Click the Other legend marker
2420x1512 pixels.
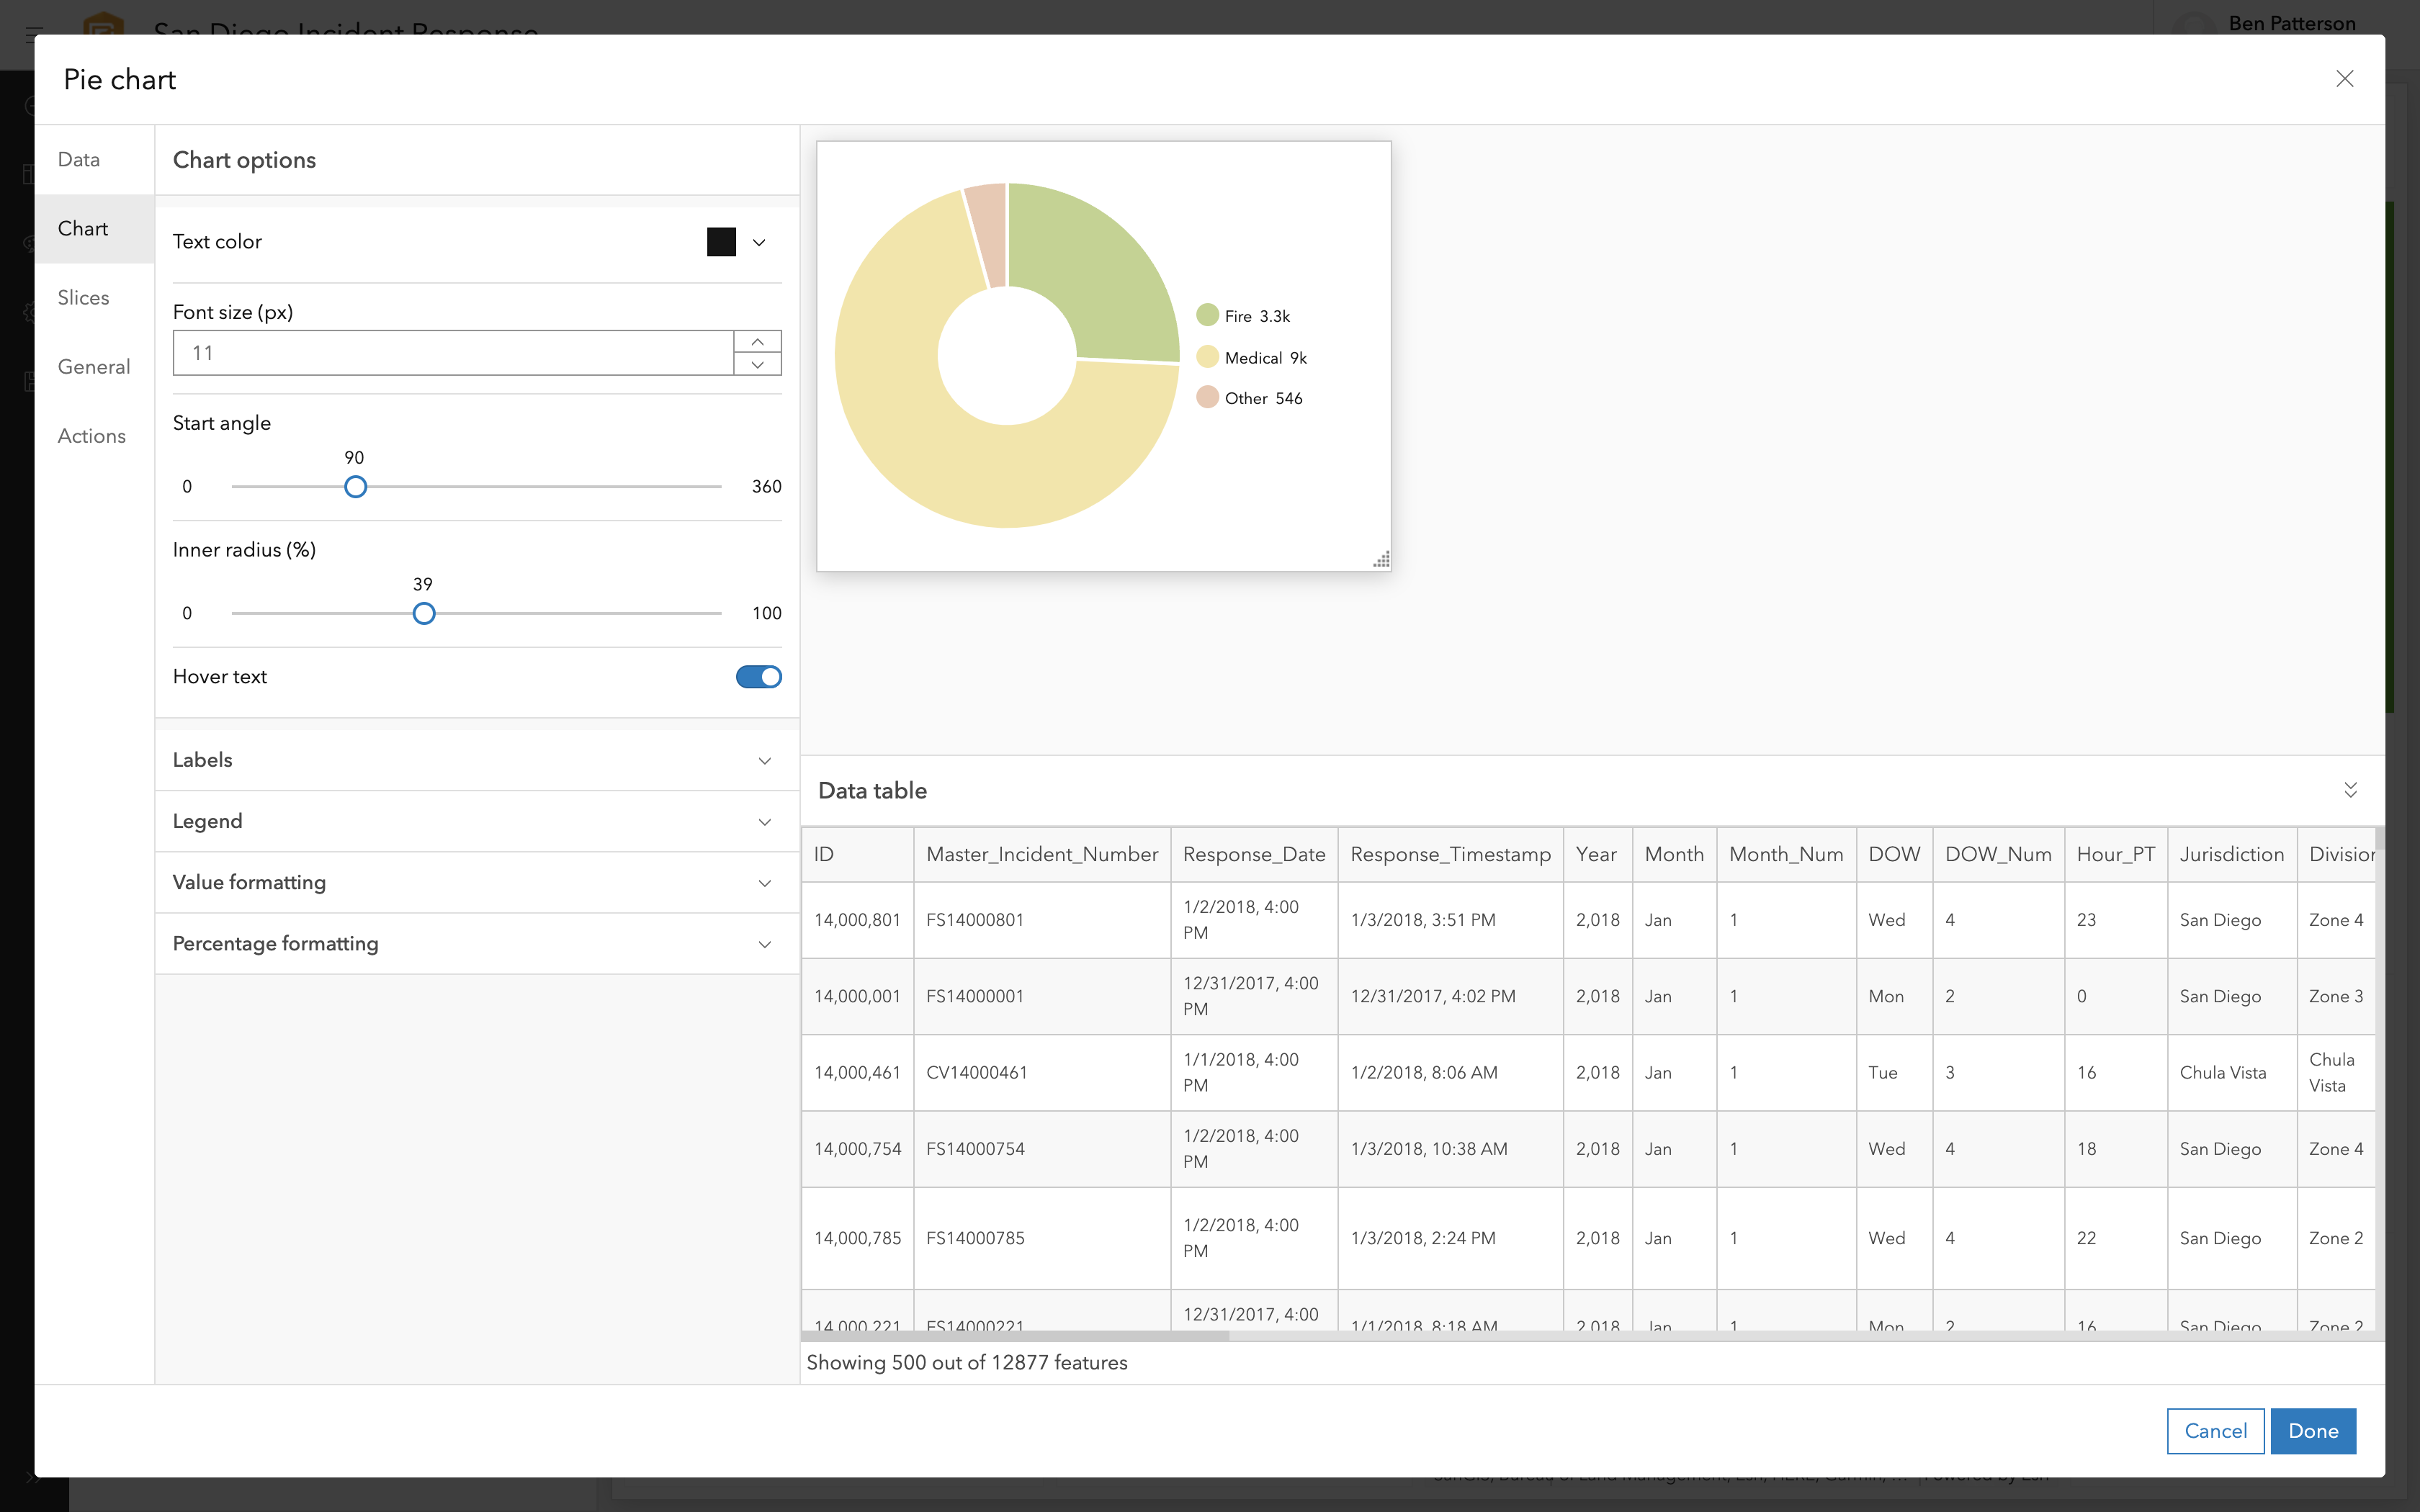coord(1207,398)
